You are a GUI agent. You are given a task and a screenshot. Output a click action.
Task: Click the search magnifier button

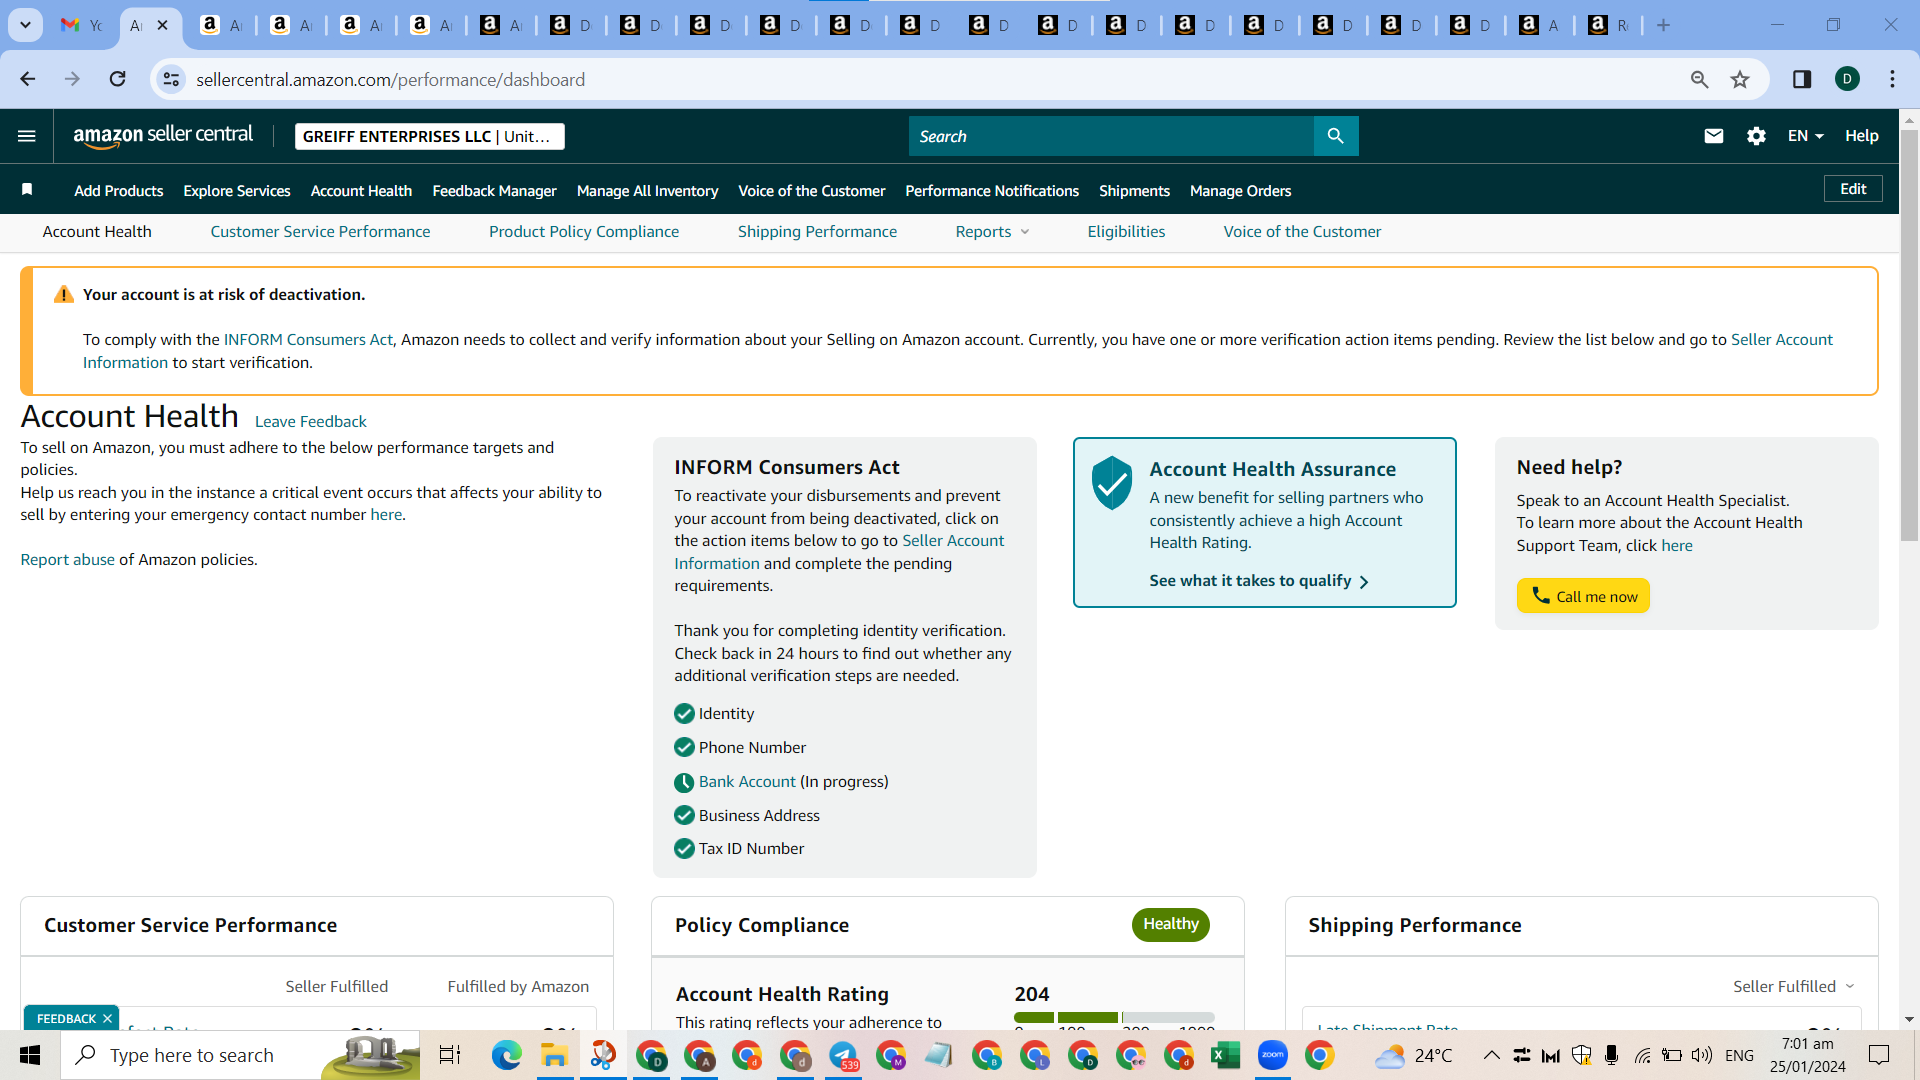[1335, 136]
